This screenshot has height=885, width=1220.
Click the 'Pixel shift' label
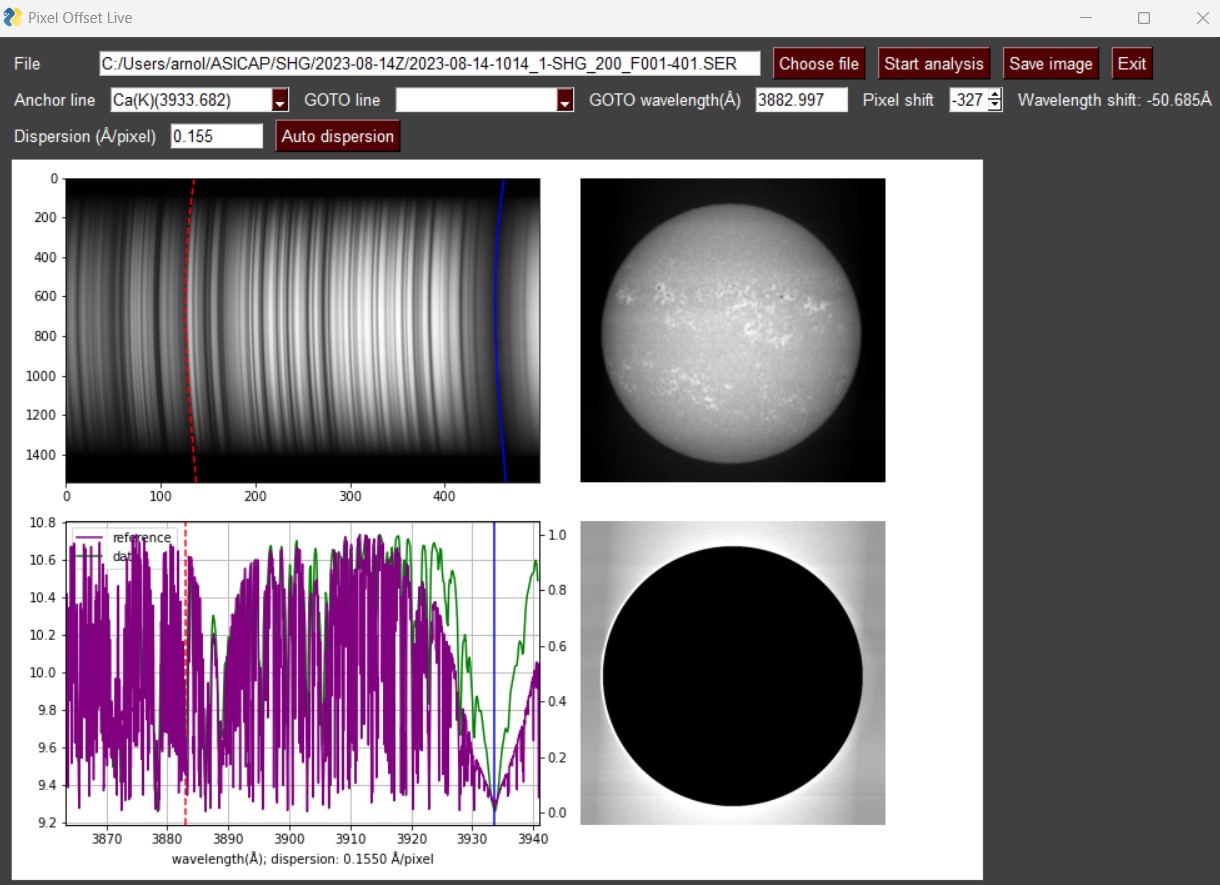(898, 100)
